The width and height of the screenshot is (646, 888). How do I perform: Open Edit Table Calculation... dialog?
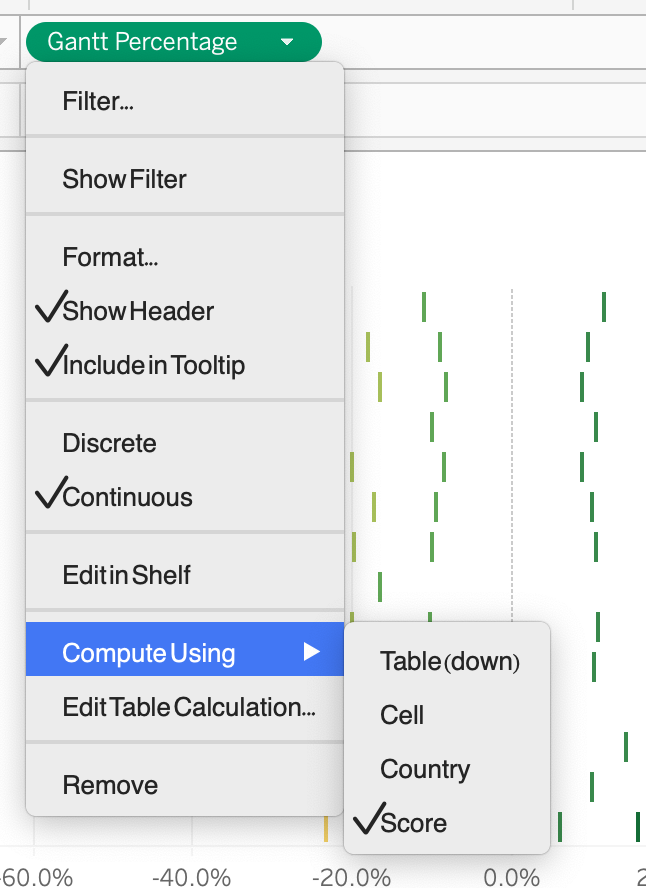(x=189, y=707)
